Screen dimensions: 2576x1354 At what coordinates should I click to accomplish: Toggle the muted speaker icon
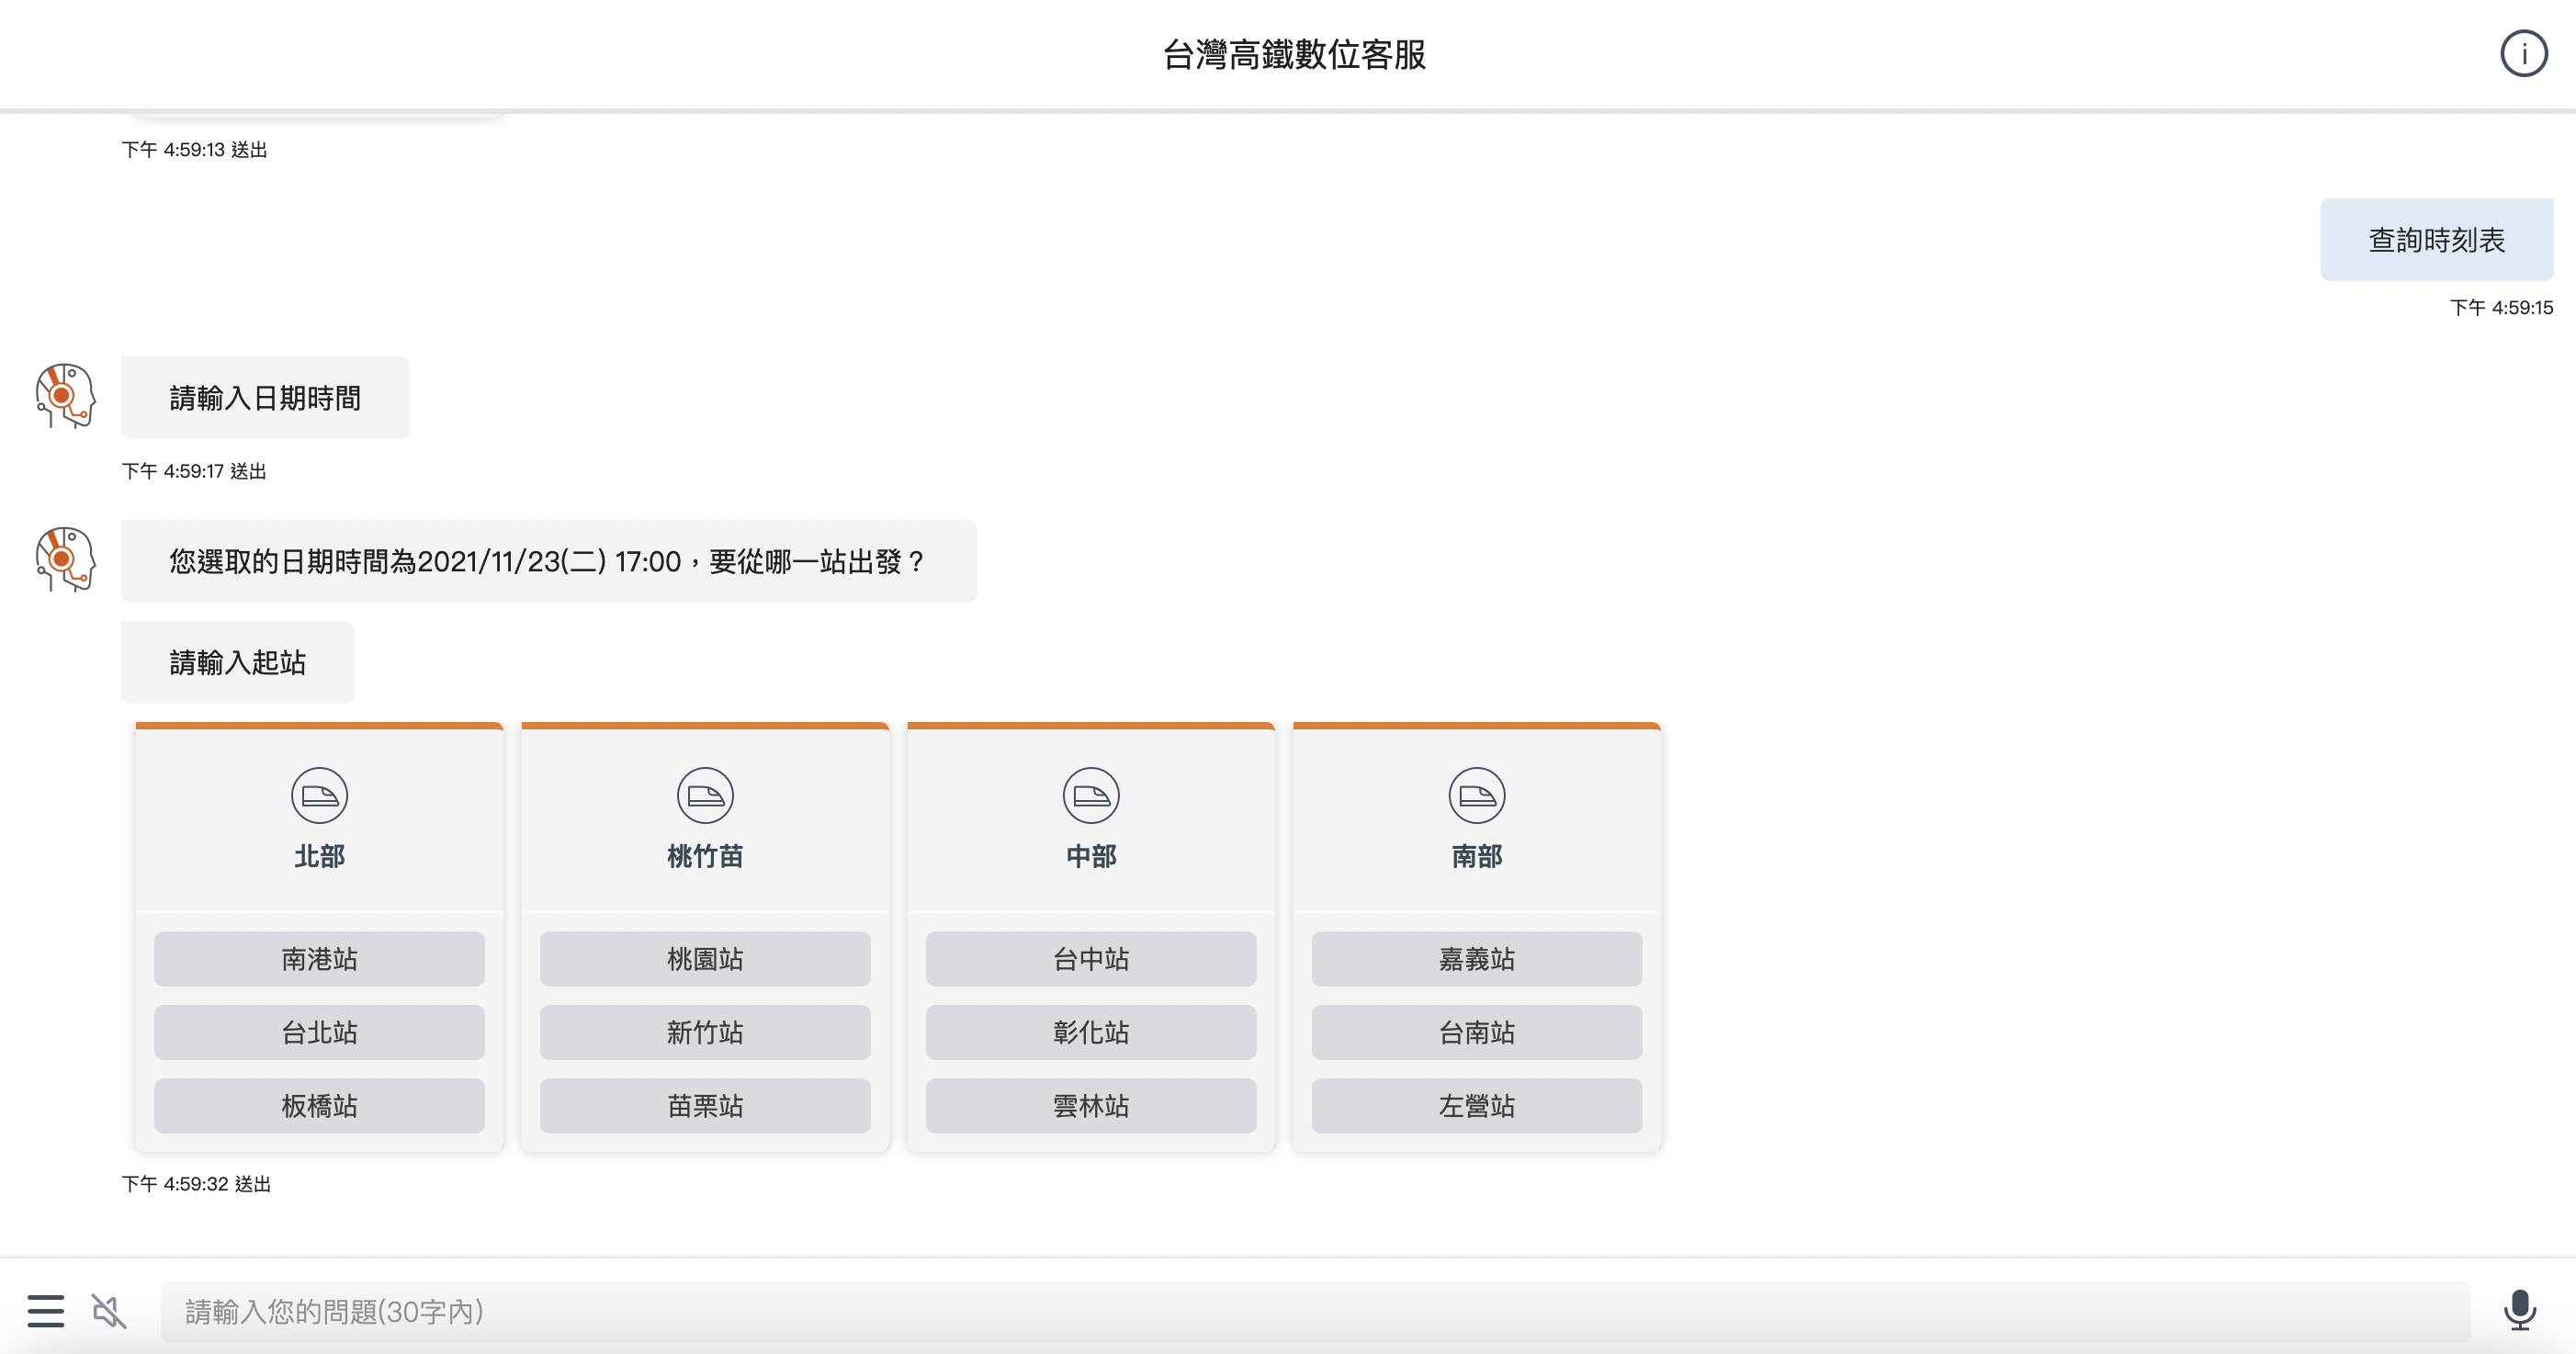[109, 1310]
